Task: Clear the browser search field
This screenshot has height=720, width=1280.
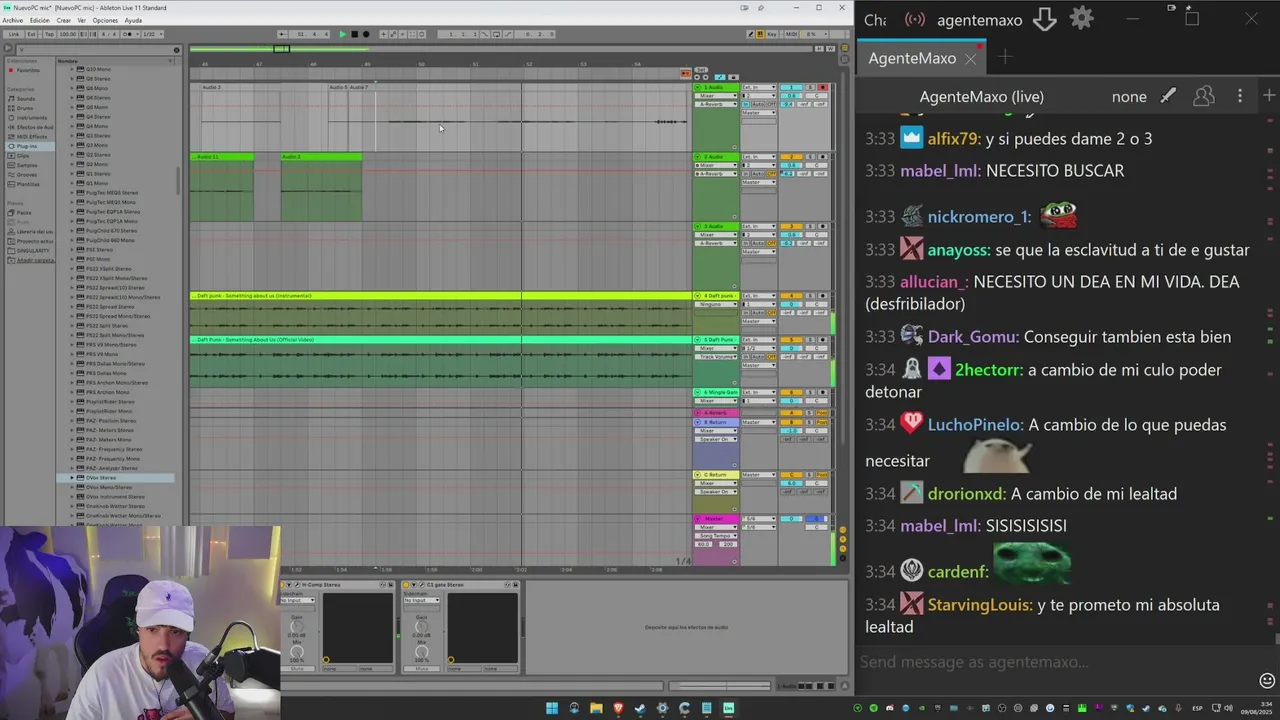Action: [x=176, y=50]
